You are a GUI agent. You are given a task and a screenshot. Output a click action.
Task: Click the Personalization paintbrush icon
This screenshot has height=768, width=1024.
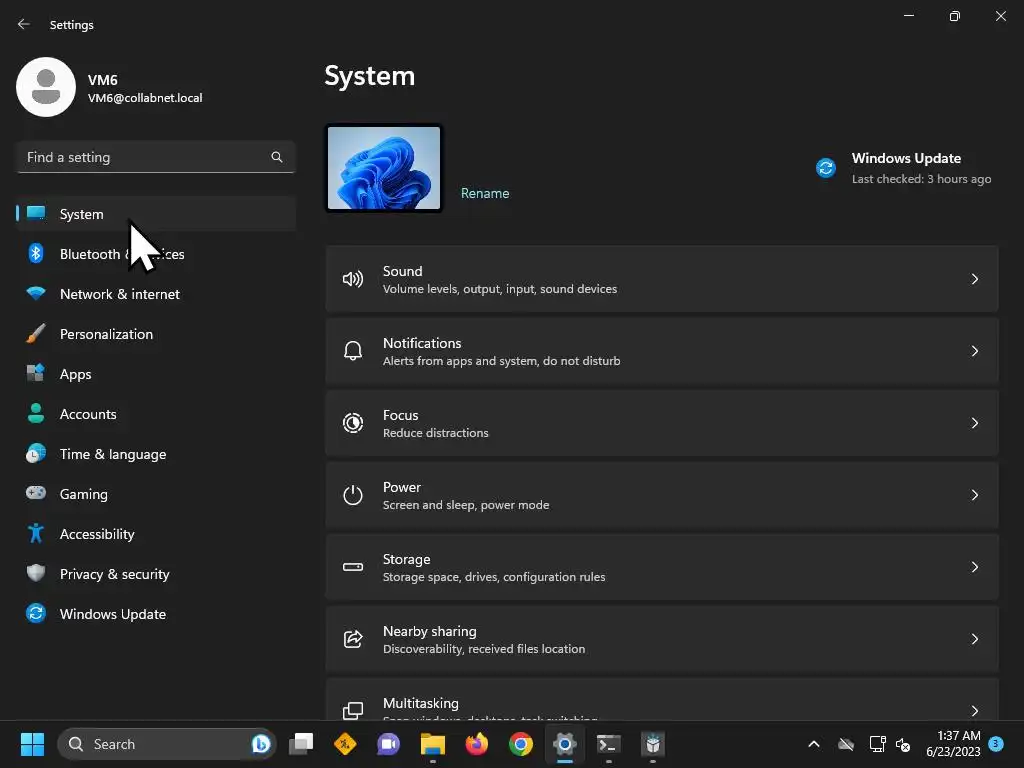pyautogui.click(x=36, y=334)
